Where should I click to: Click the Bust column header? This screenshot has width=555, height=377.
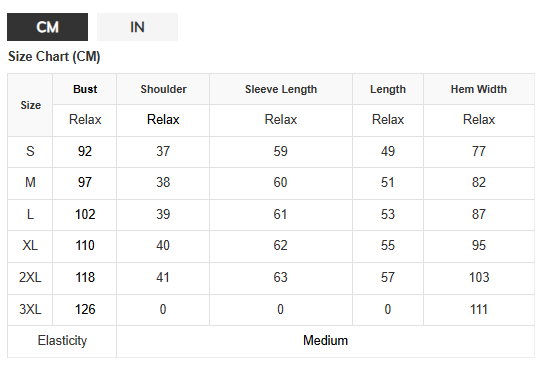coord(85,89)
